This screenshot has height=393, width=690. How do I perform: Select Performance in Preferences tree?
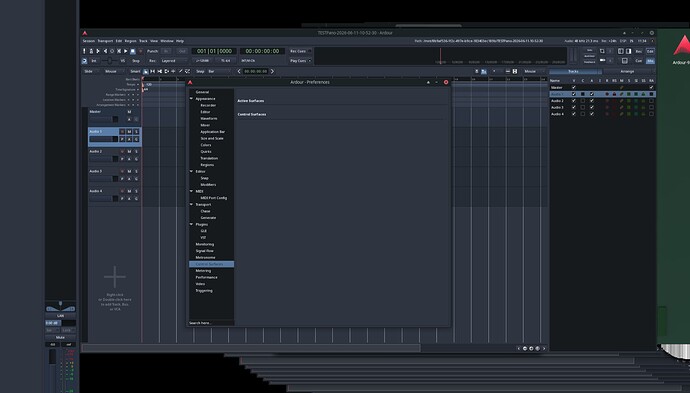[x=206, y=277]
